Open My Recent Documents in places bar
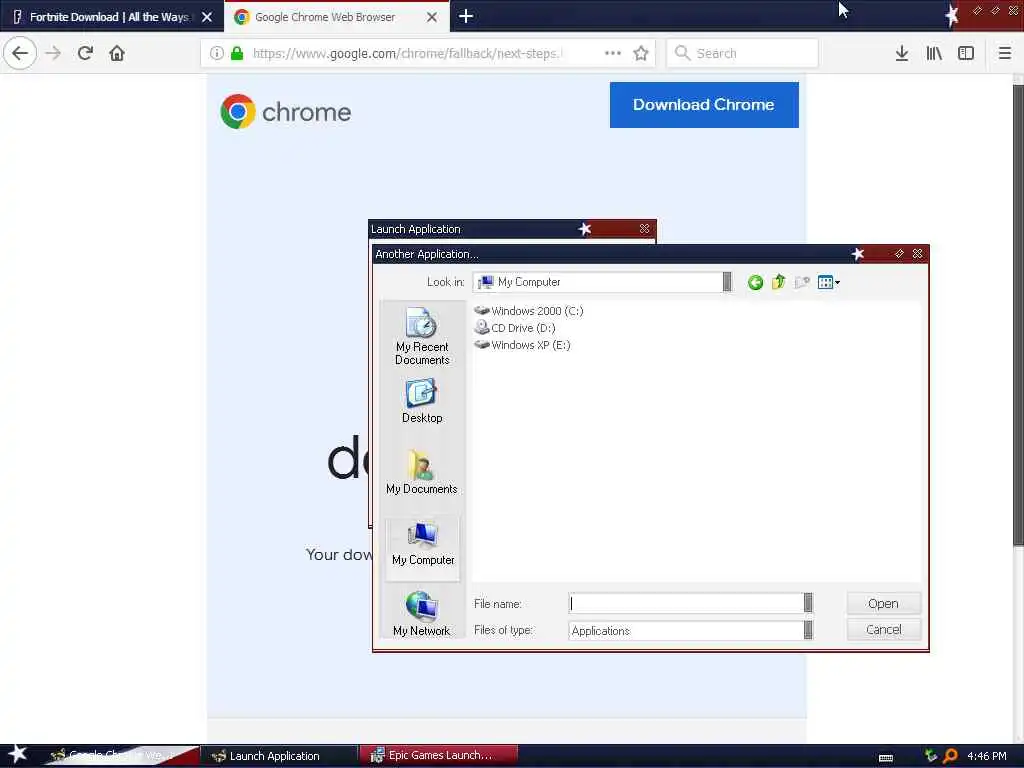 tap(422, 337)
